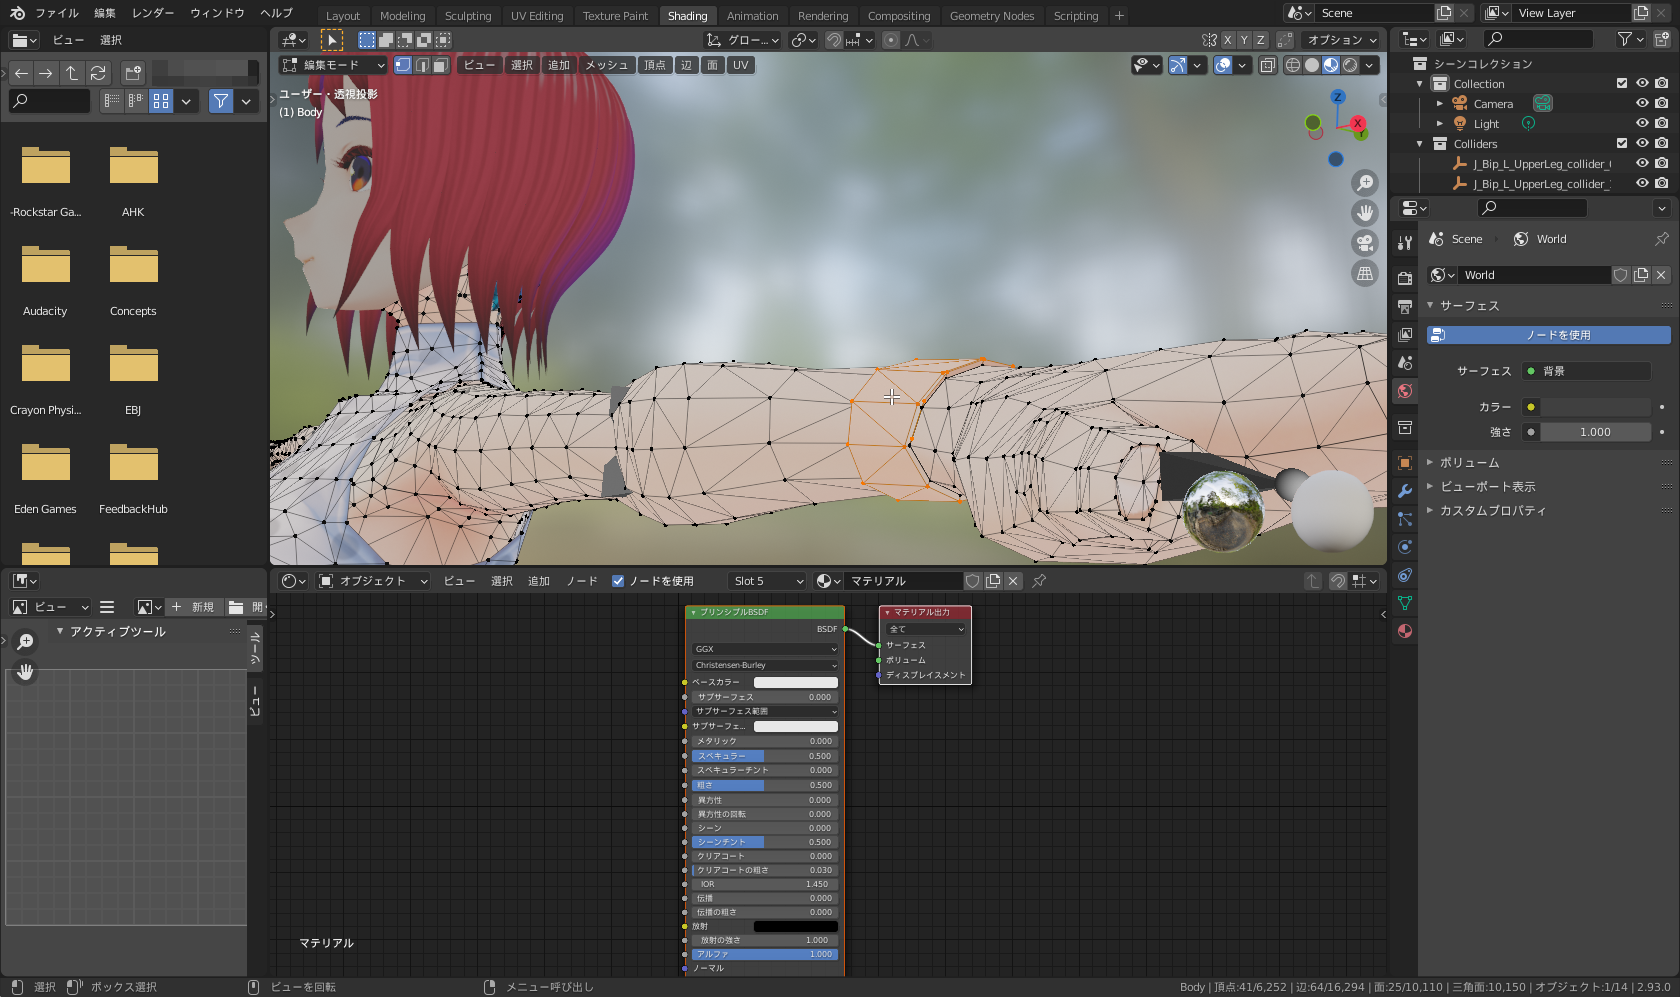Open the オプション dropdown in viewport header

click(x=1341, y=40)
